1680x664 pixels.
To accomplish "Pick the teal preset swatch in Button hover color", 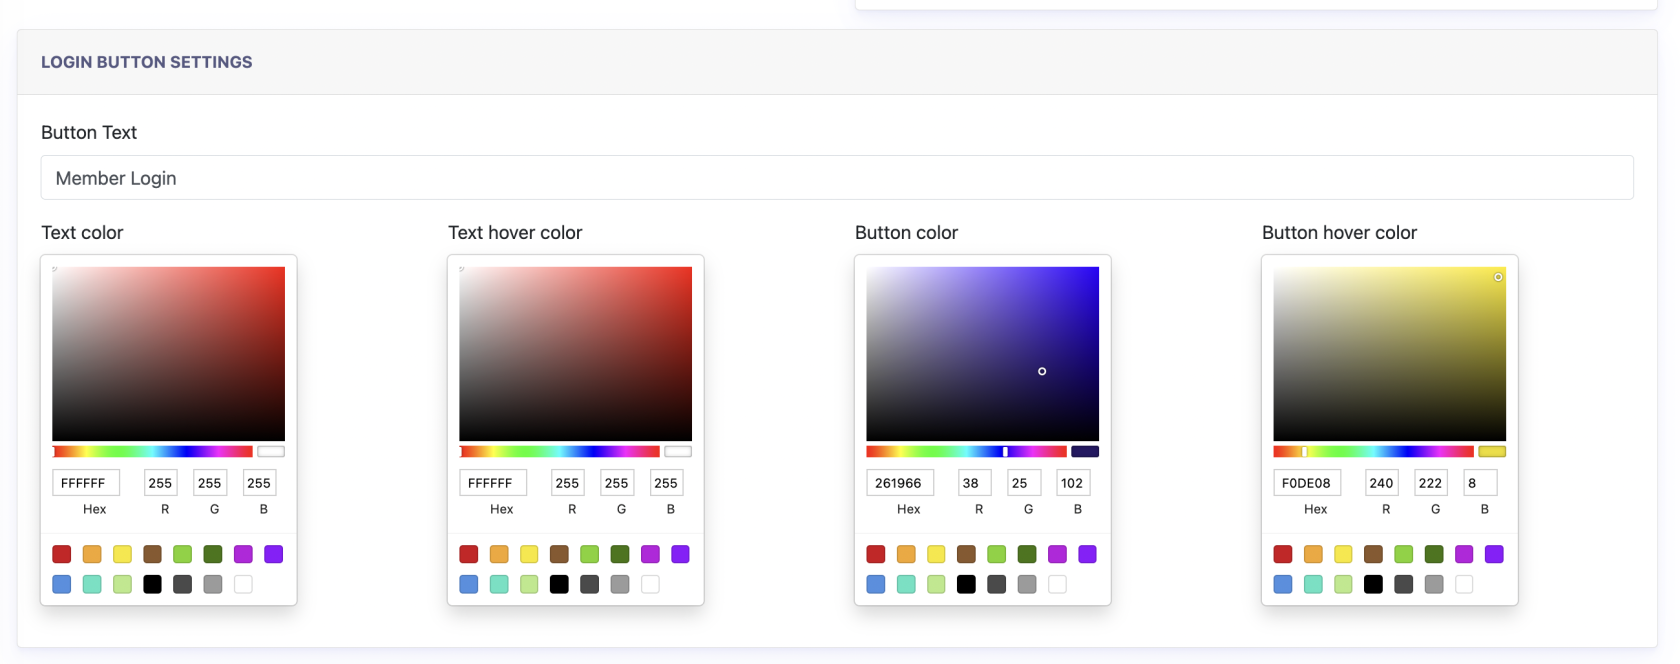I will pyautogui.click(x=1313, y=584).
